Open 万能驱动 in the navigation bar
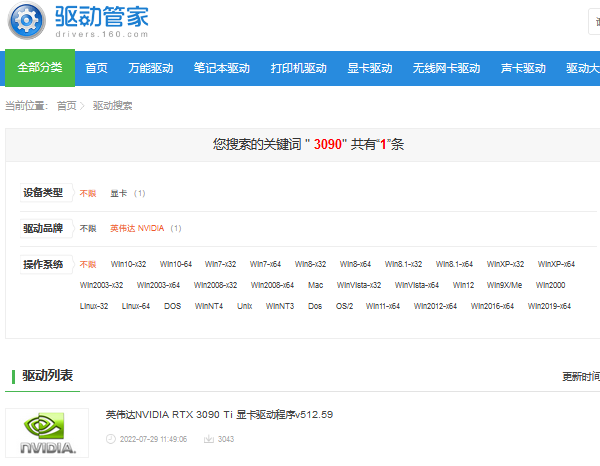The width and height of the screenshot is (600, 466). (x=150, y=68)
